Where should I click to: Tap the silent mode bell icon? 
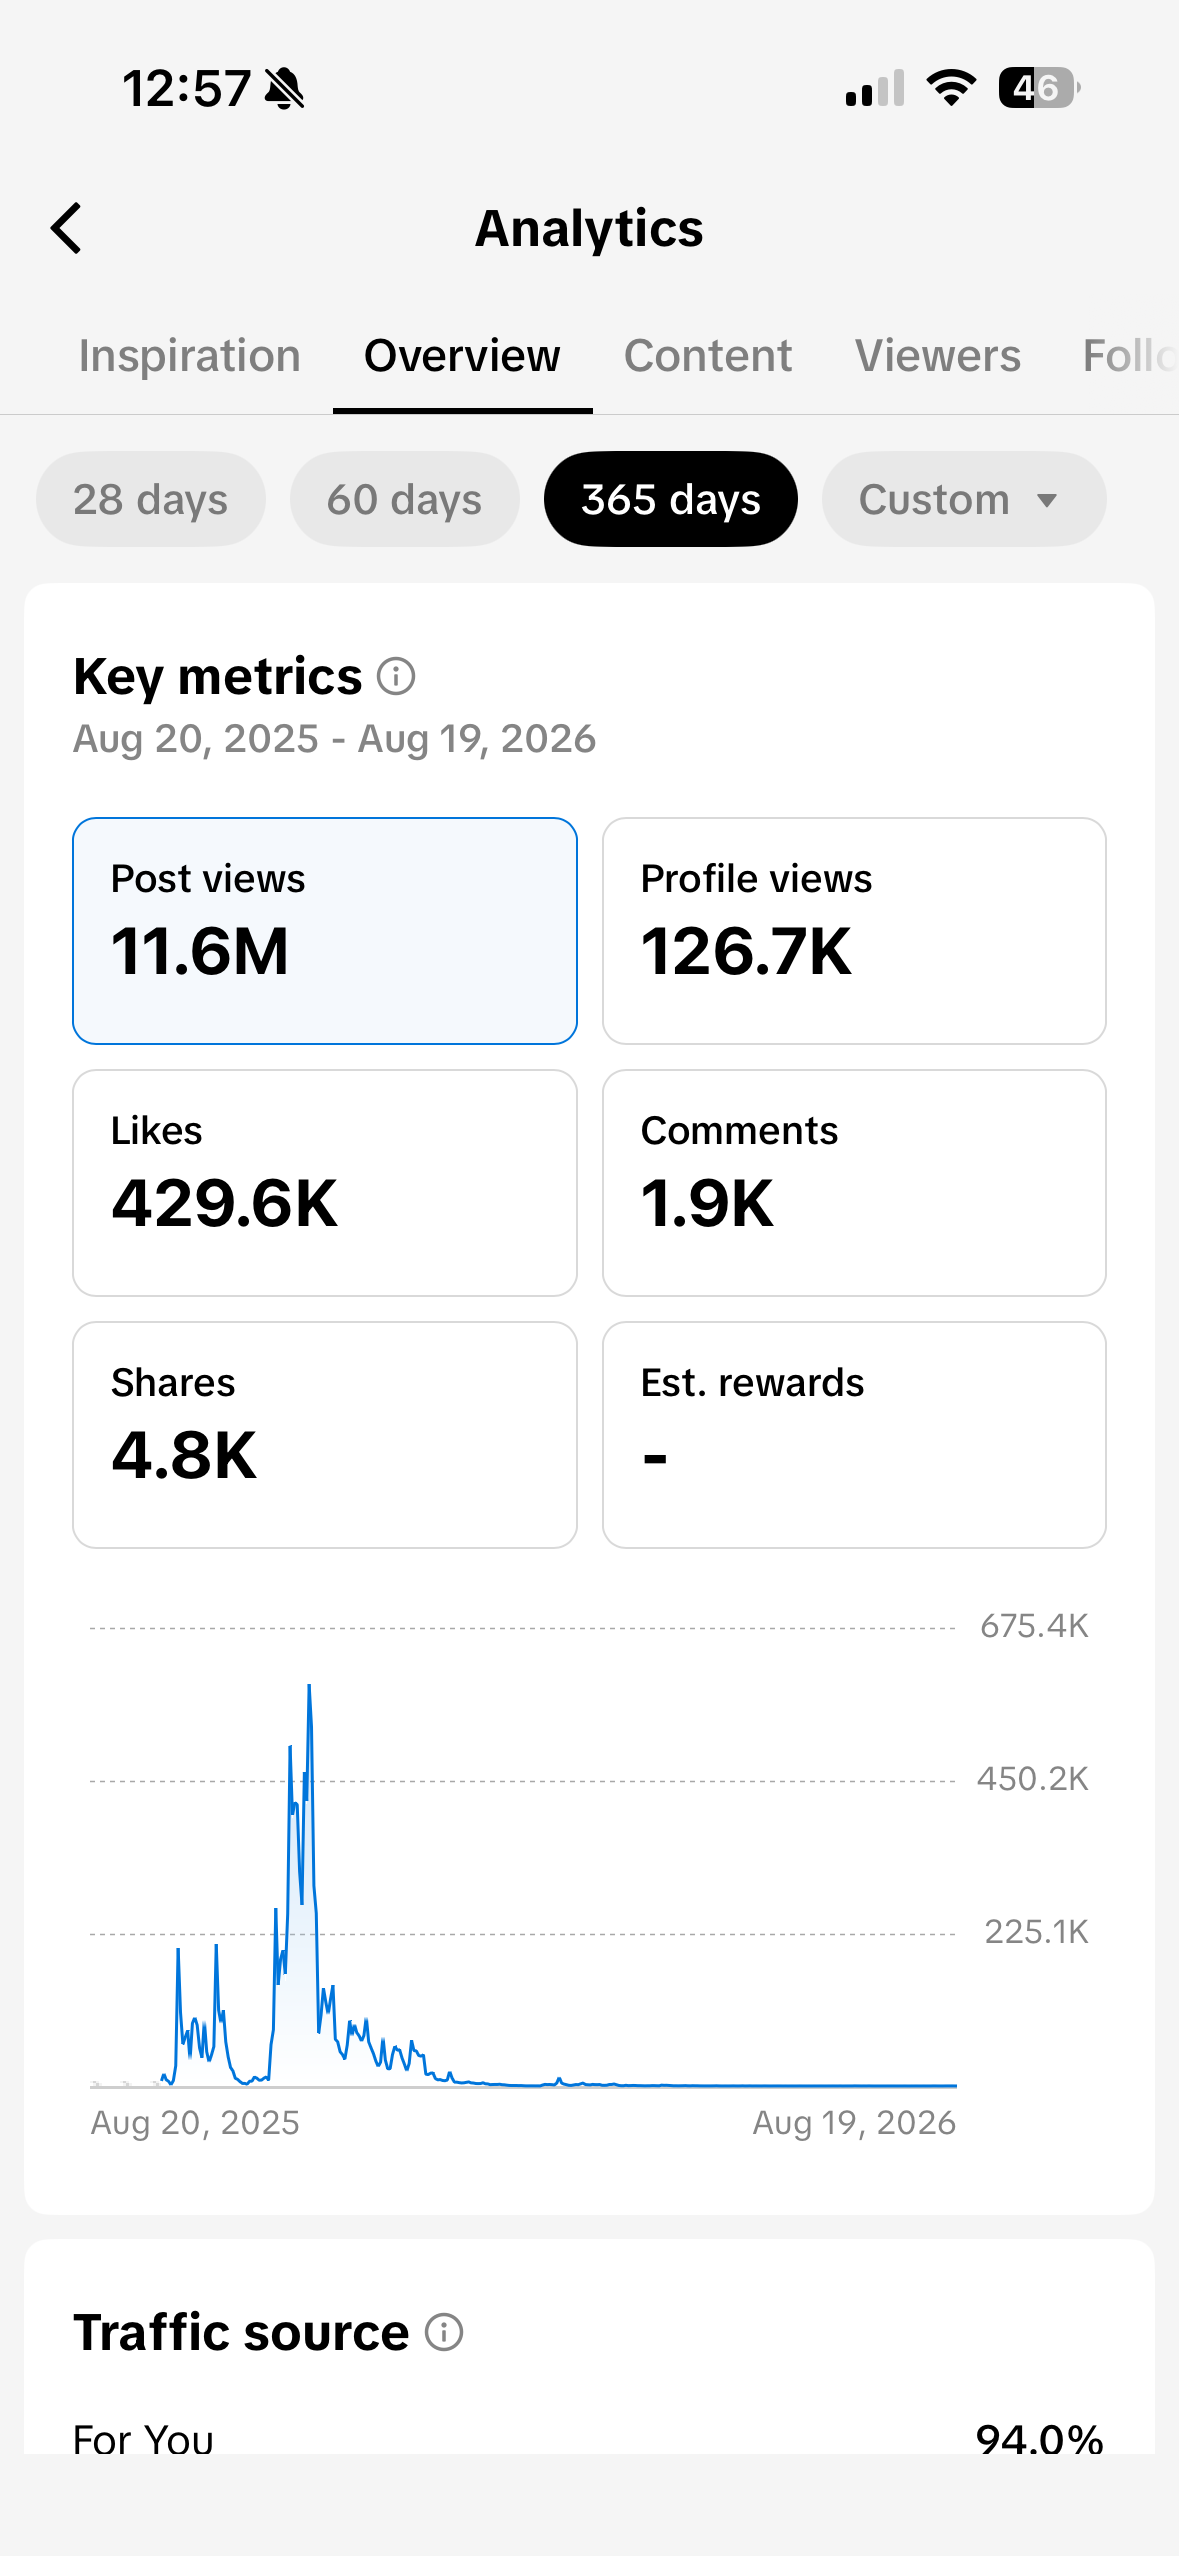(x=285, y=89)
